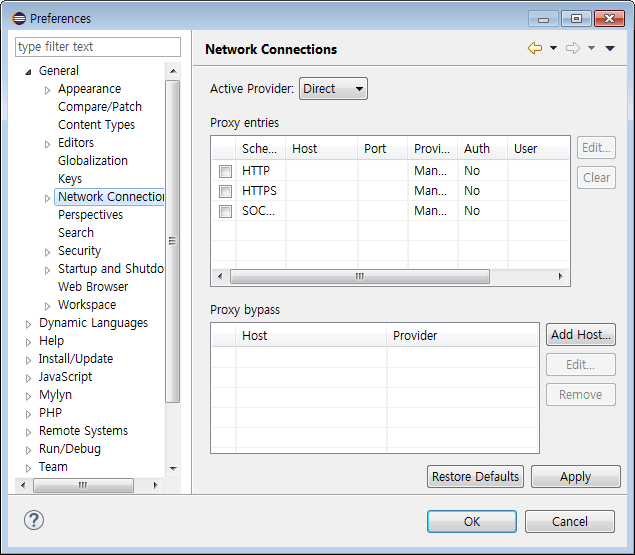This screenshot has width=635, height=555.
Task: Open the forward history dropdown arrow
Action: coord(591,48)
